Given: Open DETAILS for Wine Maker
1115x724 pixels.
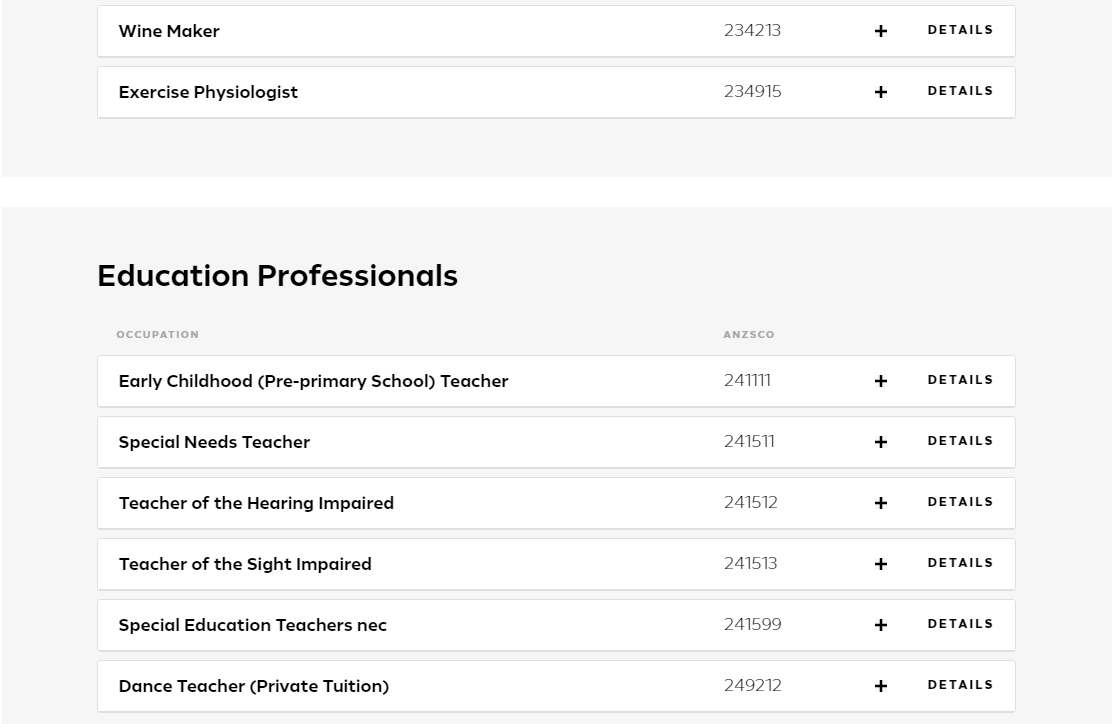Looking at the screenshot, I should click(960, 30).
